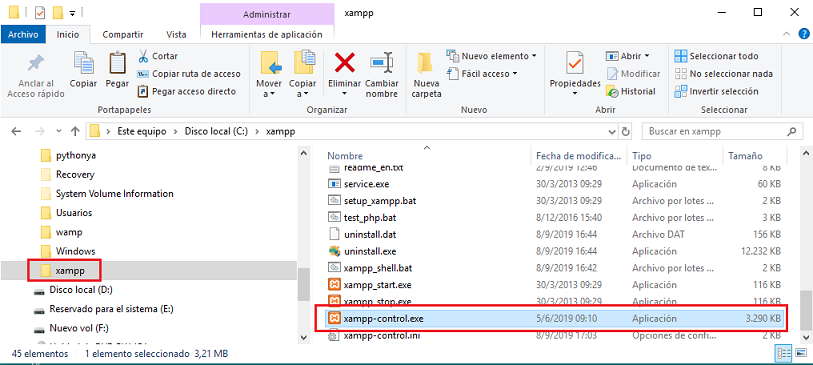This screenshot has height=365, width=813.
Task: Click the search magnifier icon
Action: point(792,132)
